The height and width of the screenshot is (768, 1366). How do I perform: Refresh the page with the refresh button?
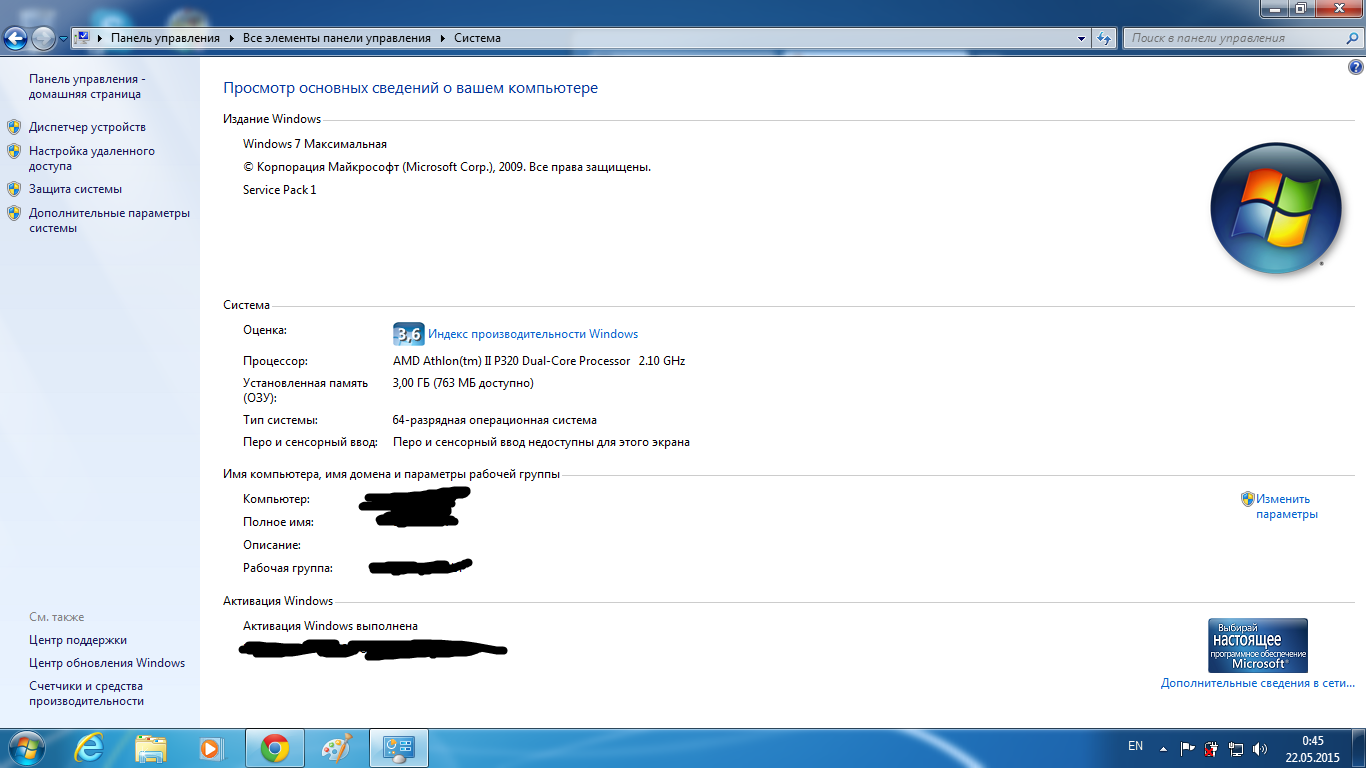tap(1104, 38)
